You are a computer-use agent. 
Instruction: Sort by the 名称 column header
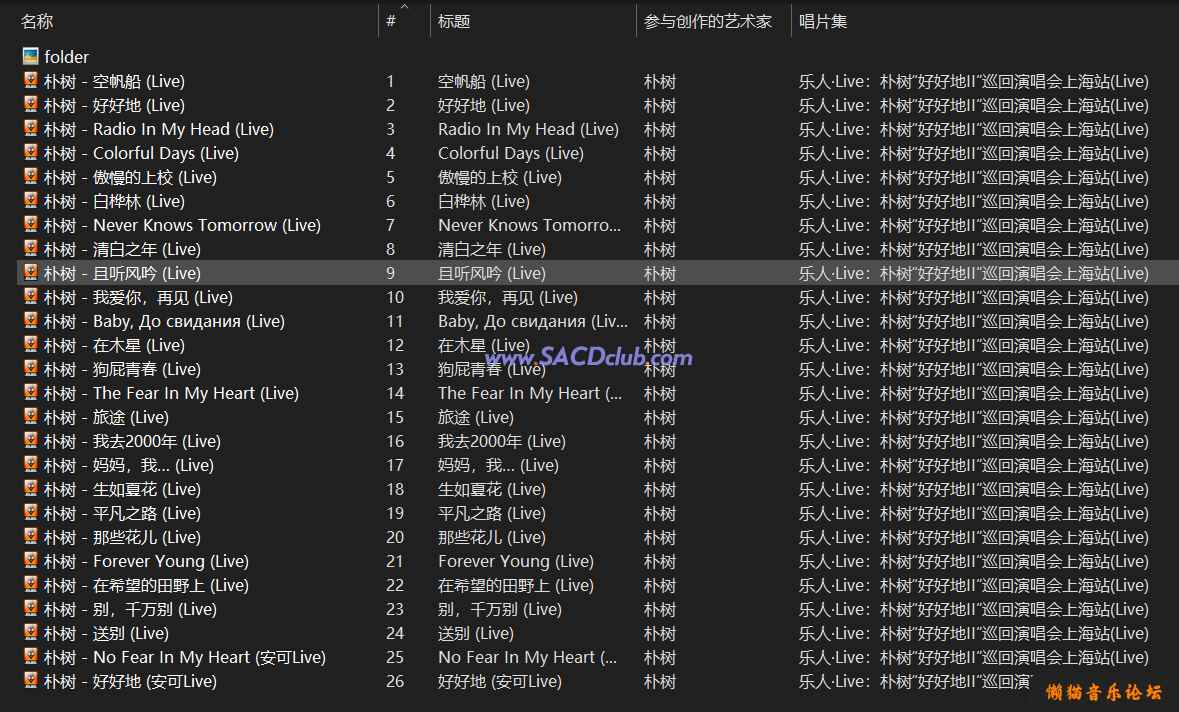(37, 21)
